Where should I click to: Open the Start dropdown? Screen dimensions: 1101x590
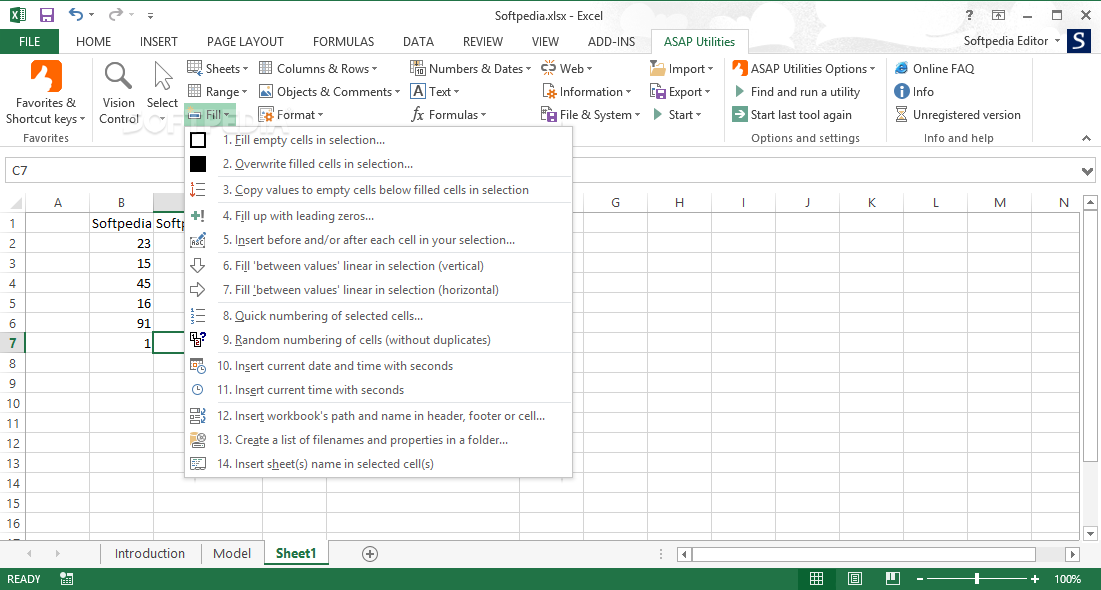(x=677, y=114)
